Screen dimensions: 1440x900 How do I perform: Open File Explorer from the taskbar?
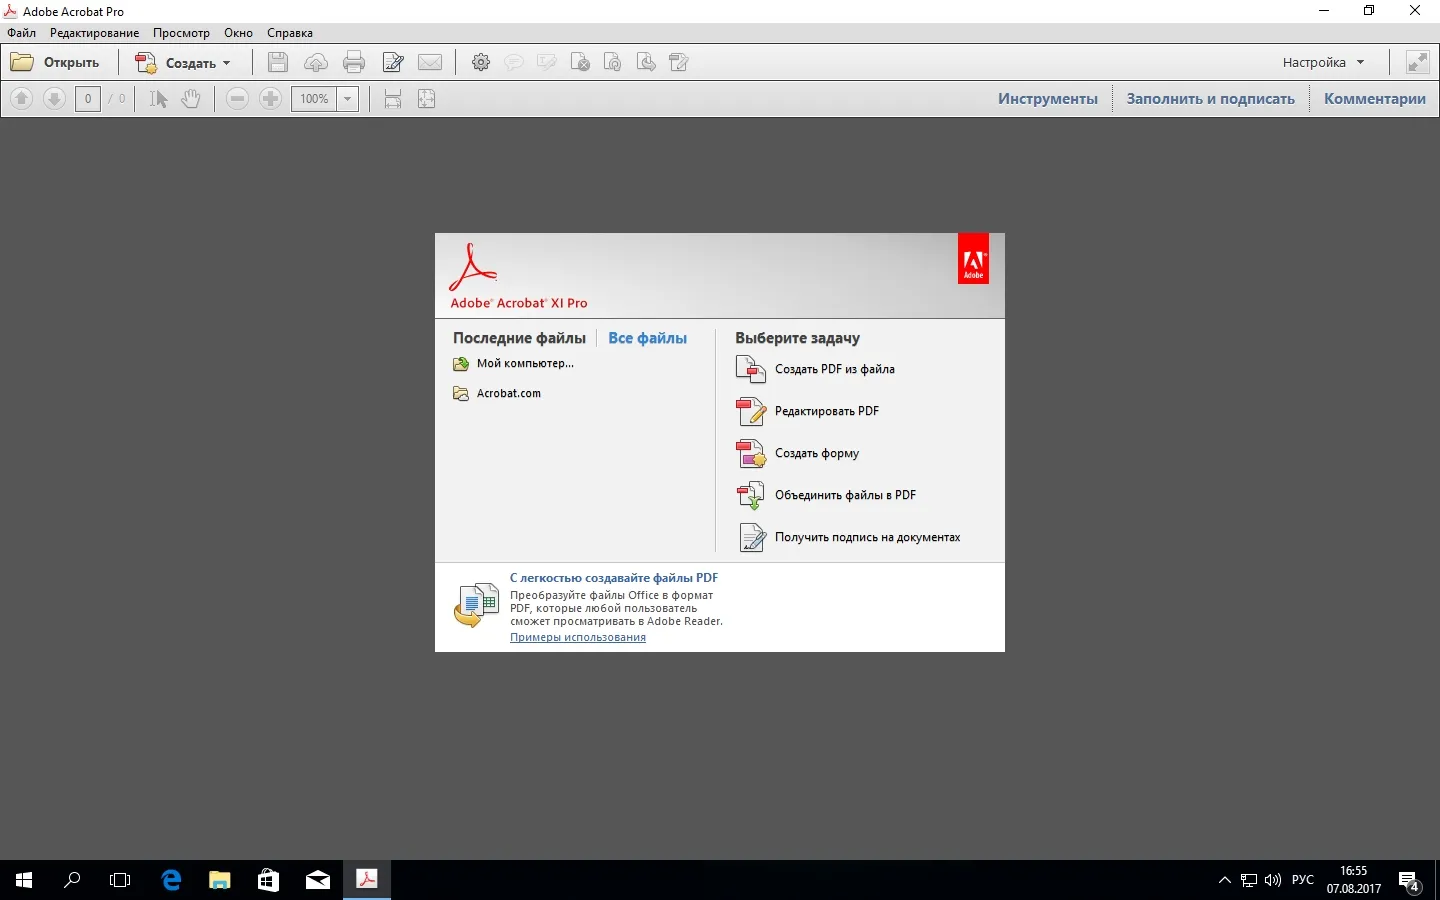pyautogui.click(x=220, y=880)
